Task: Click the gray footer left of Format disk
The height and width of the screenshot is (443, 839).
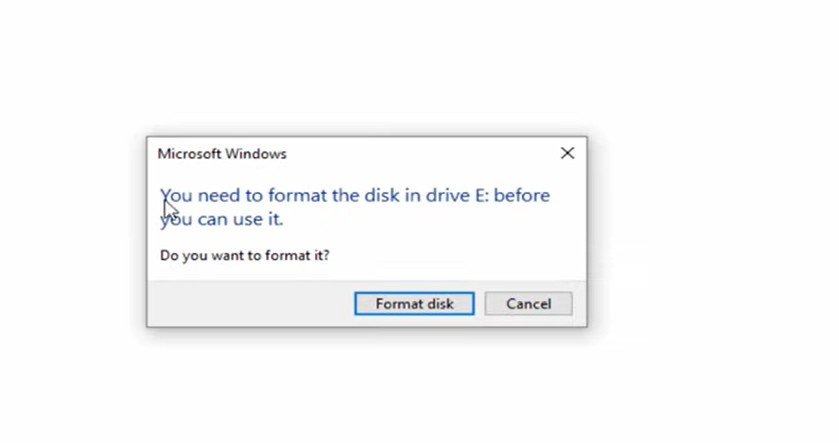Action: pos(250,304)
